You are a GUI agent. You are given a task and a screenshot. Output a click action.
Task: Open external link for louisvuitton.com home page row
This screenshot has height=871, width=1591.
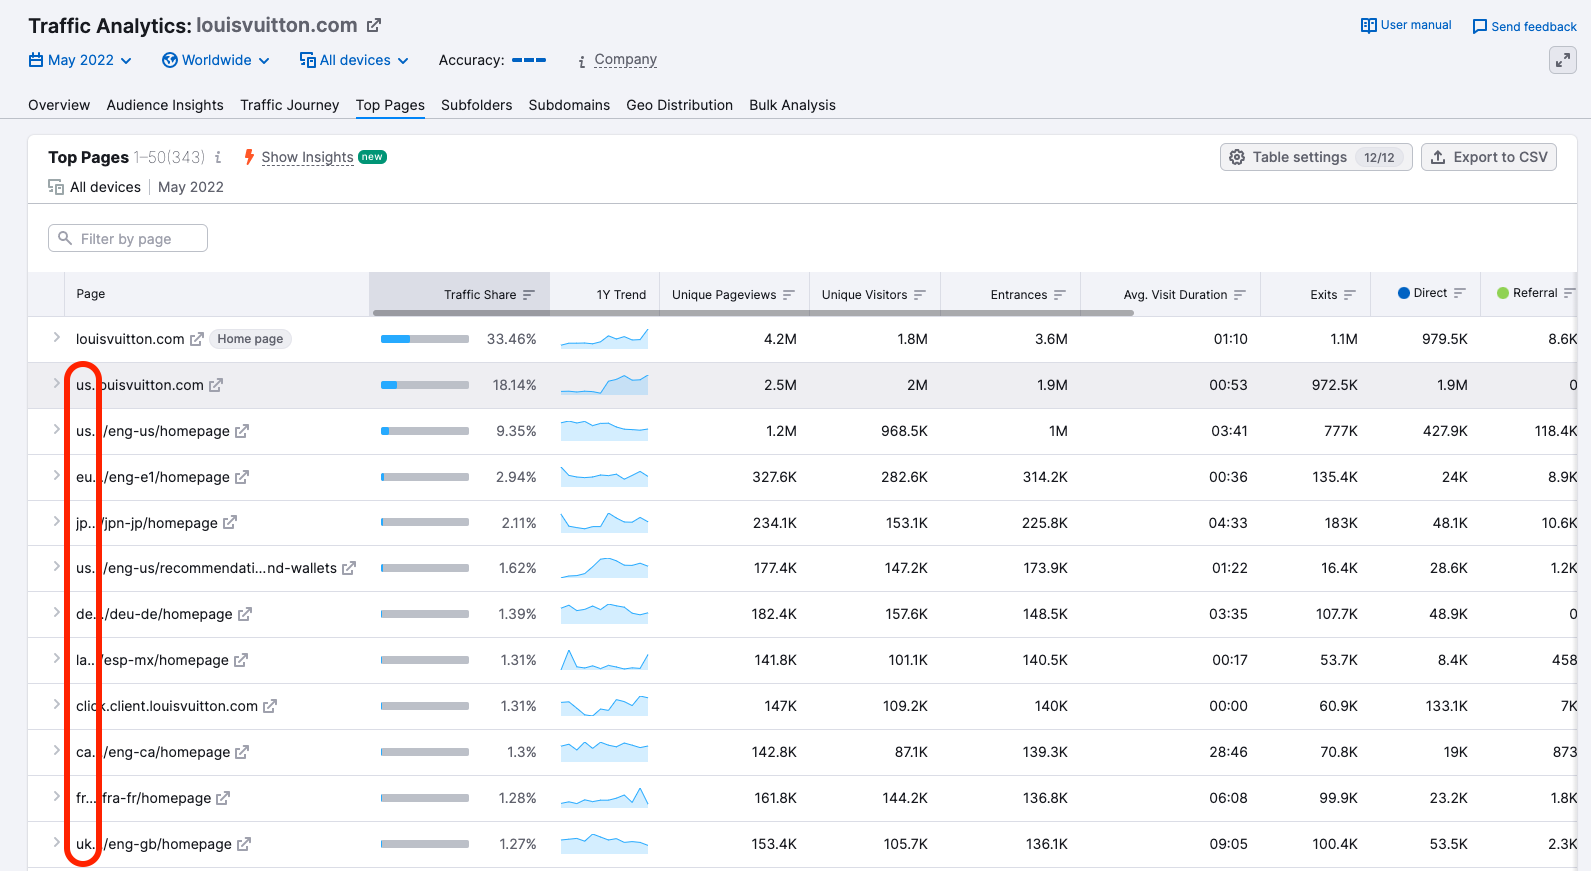197,339
